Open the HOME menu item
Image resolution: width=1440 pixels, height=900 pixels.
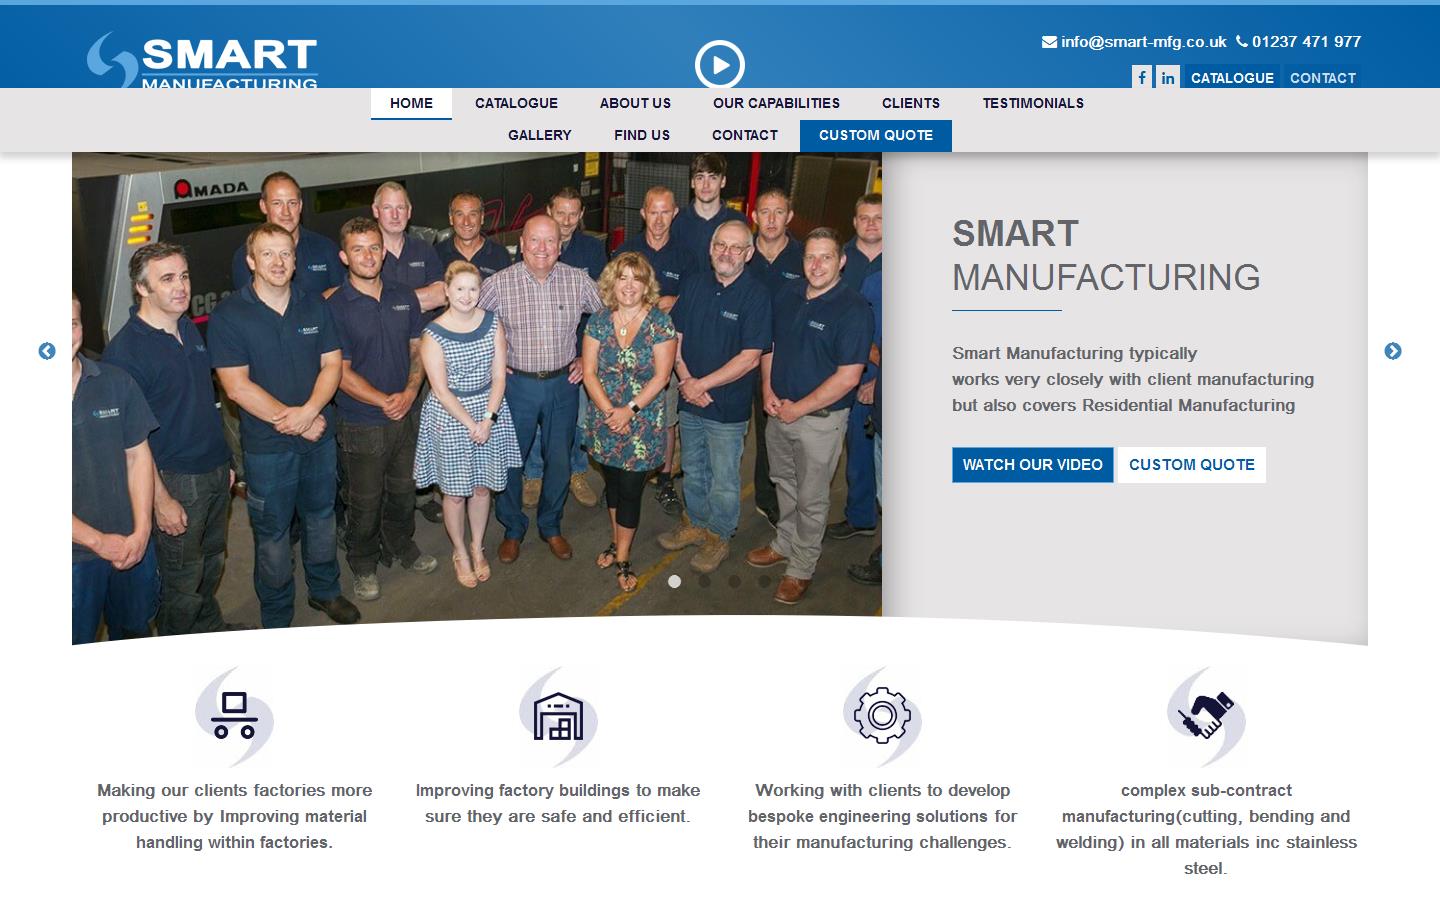click(x=411, y=103)
